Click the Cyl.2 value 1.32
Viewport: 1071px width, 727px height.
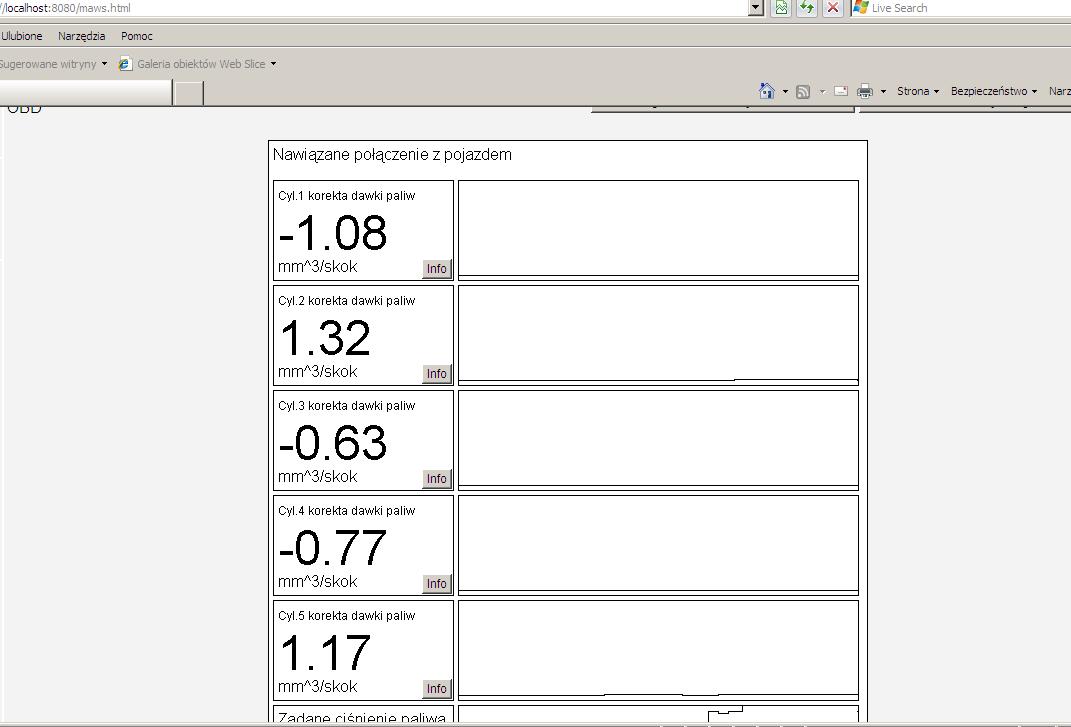tap(325, 338)
